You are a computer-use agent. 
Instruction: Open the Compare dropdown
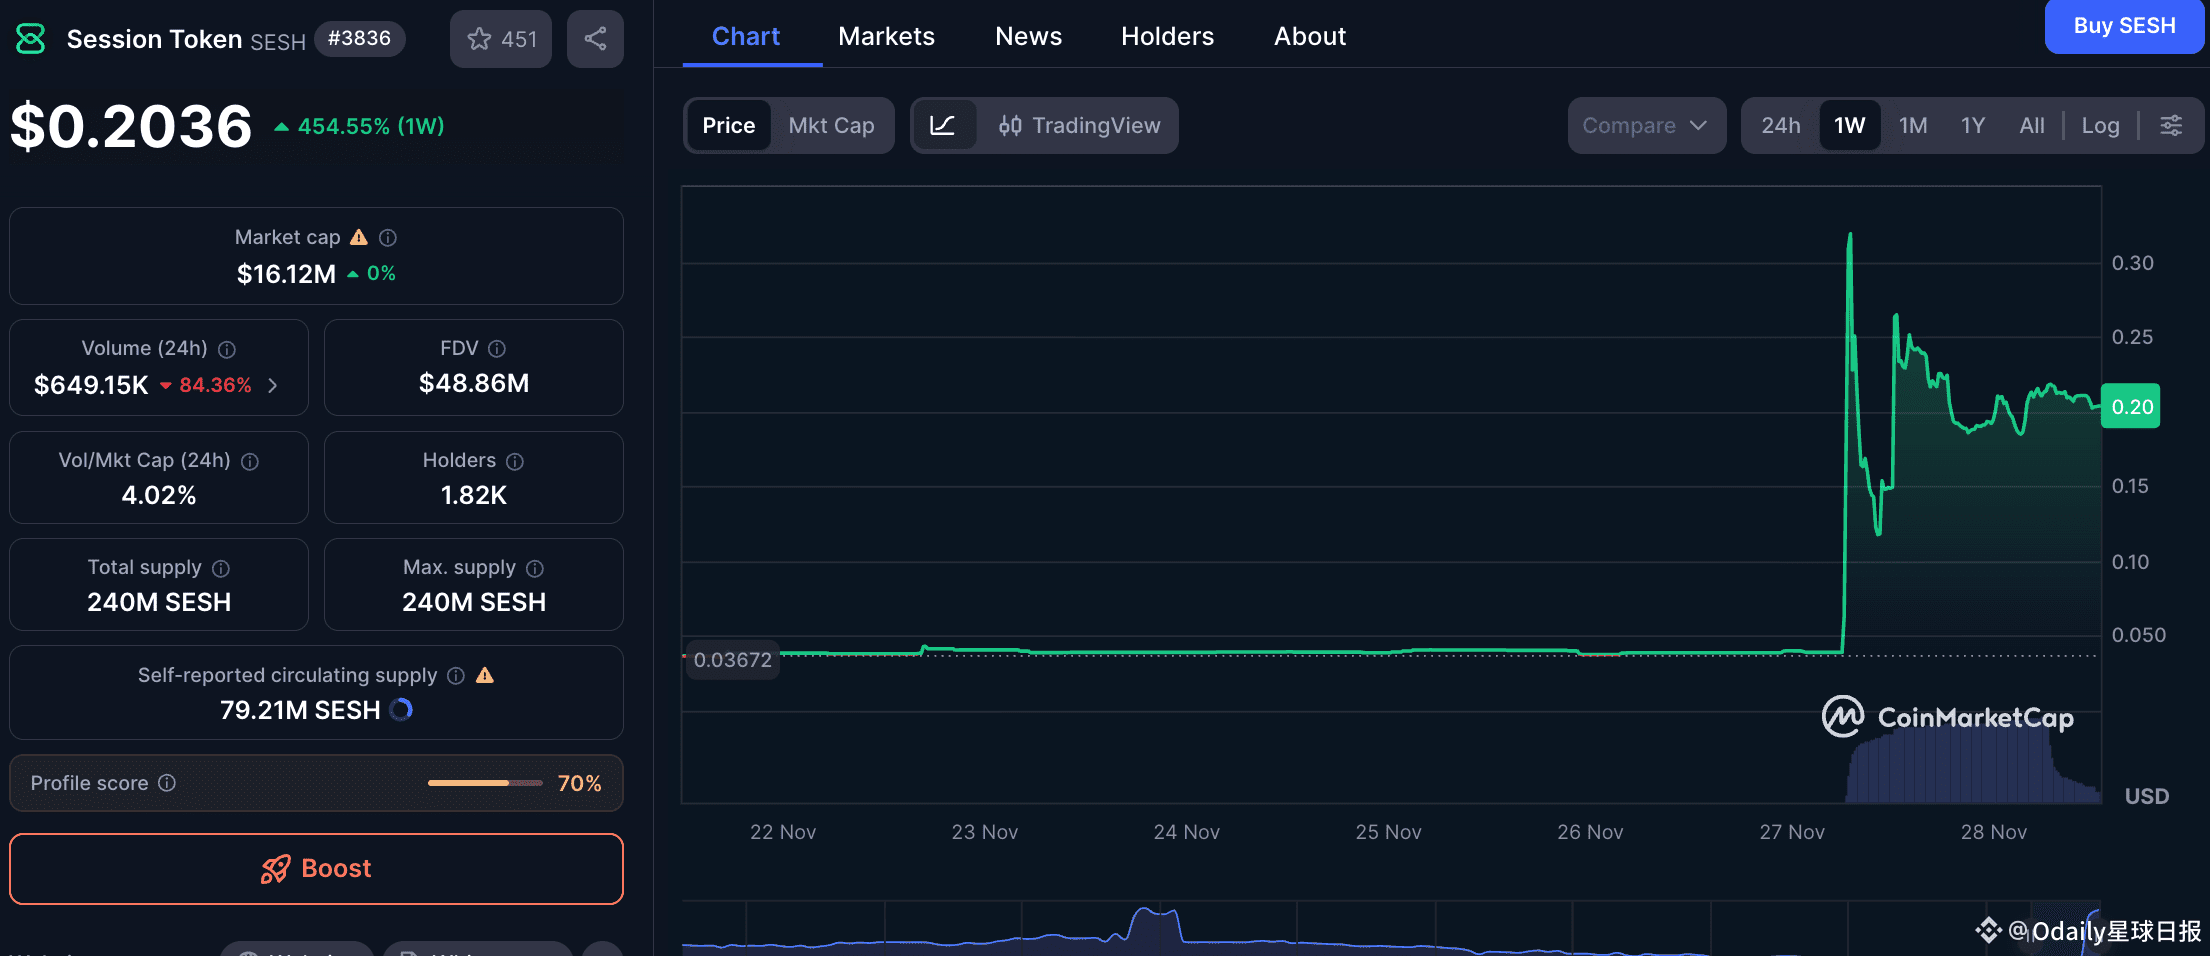click(1645, 126)
